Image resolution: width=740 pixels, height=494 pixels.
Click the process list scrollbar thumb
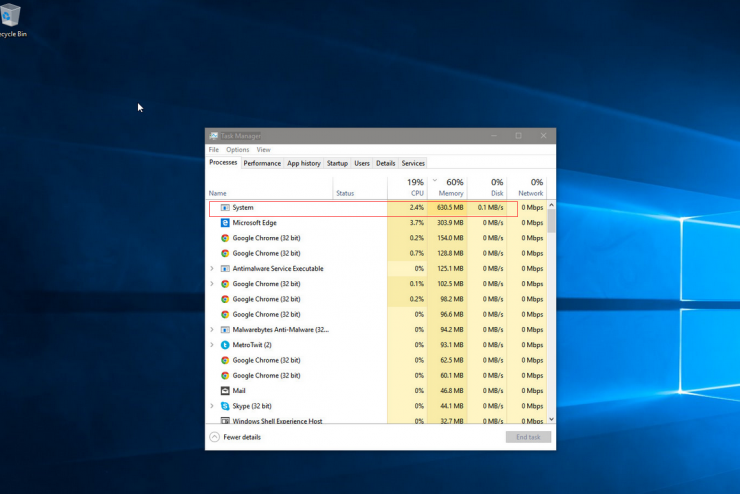point(551,221)
